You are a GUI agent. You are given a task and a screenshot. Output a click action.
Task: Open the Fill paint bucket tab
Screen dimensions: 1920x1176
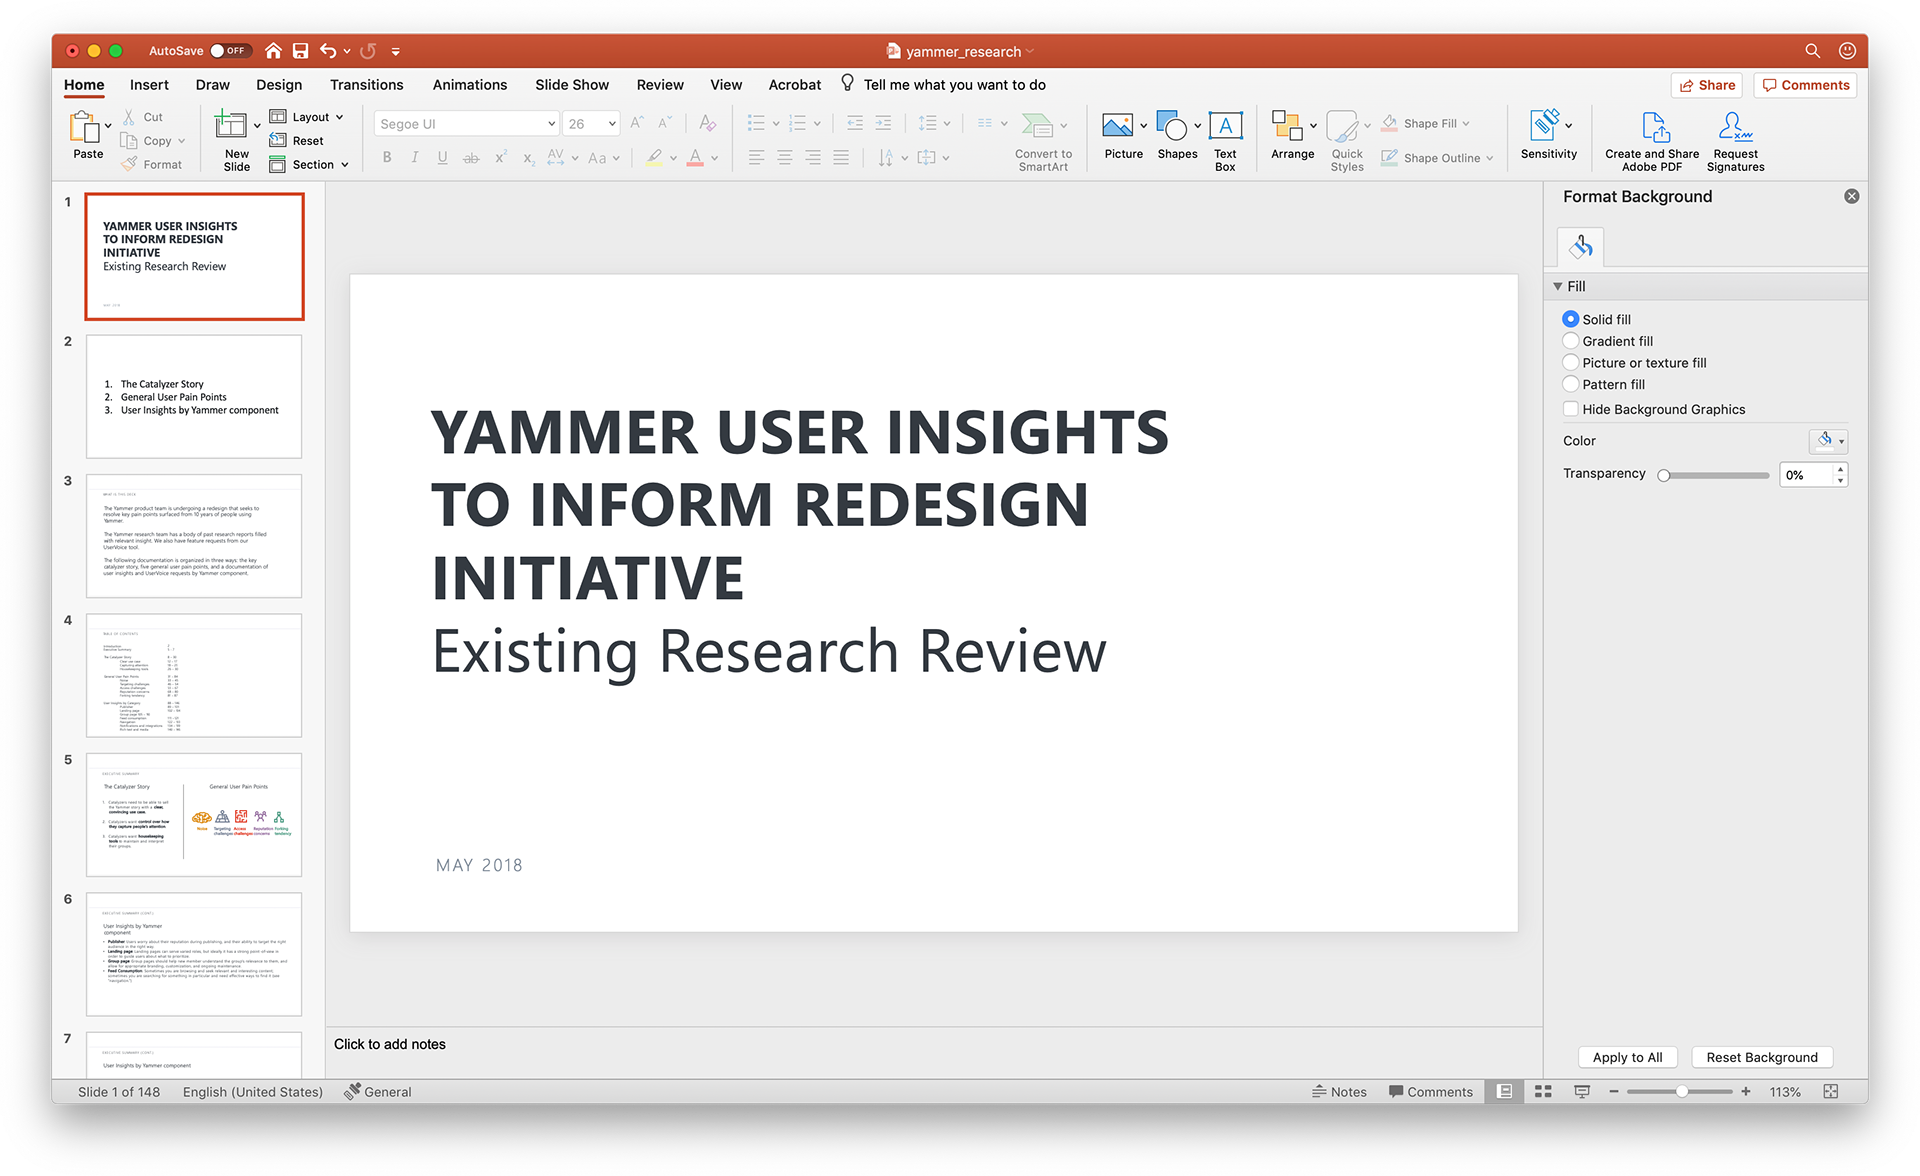coord(1580,247)
